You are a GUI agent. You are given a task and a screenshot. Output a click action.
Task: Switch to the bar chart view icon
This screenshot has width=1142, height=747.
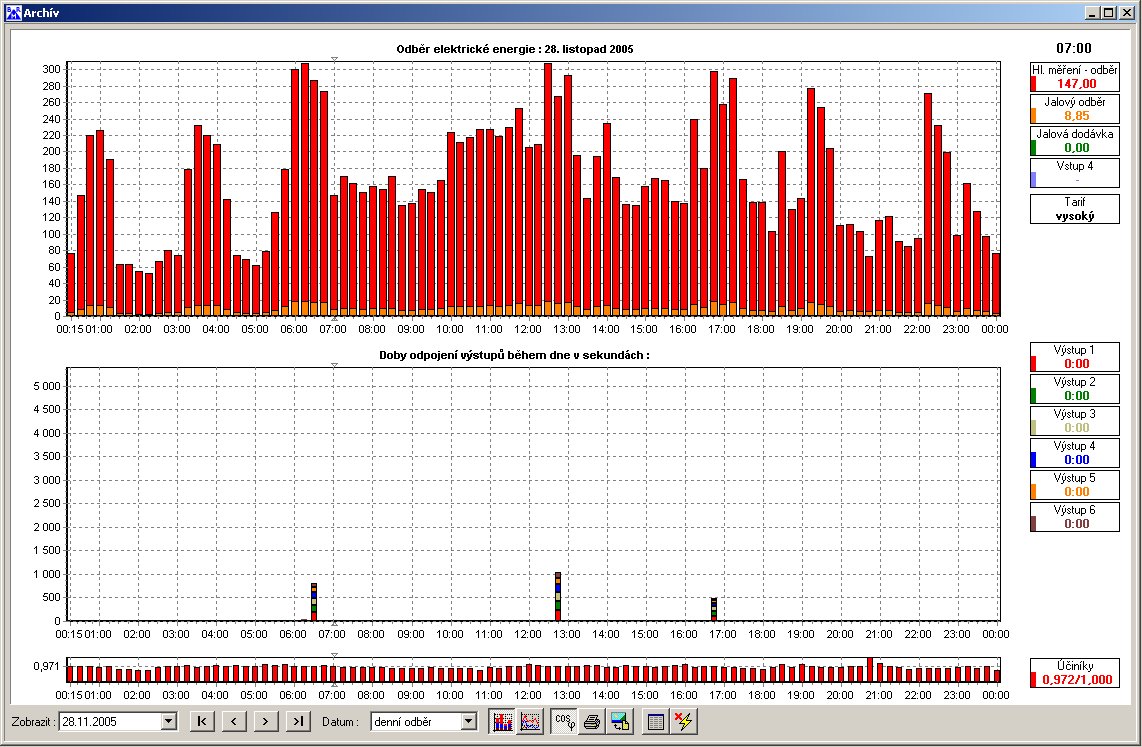[502, 722]
